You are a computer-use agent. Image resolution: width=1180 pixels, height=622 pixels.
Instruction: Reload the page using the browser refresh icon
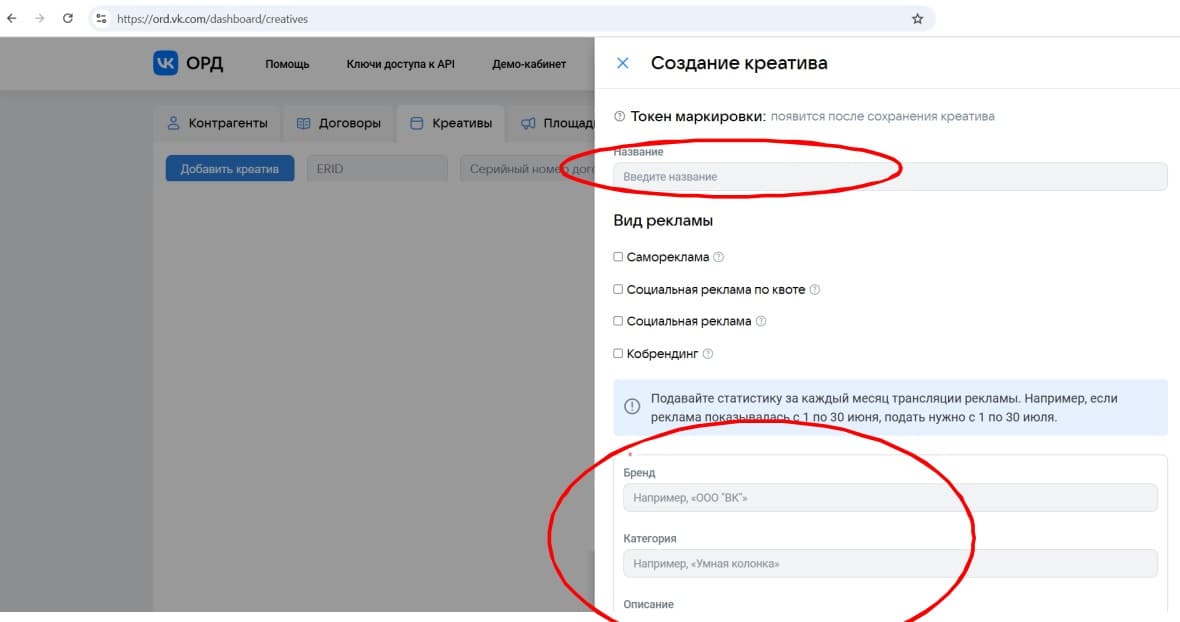[68, 19]
